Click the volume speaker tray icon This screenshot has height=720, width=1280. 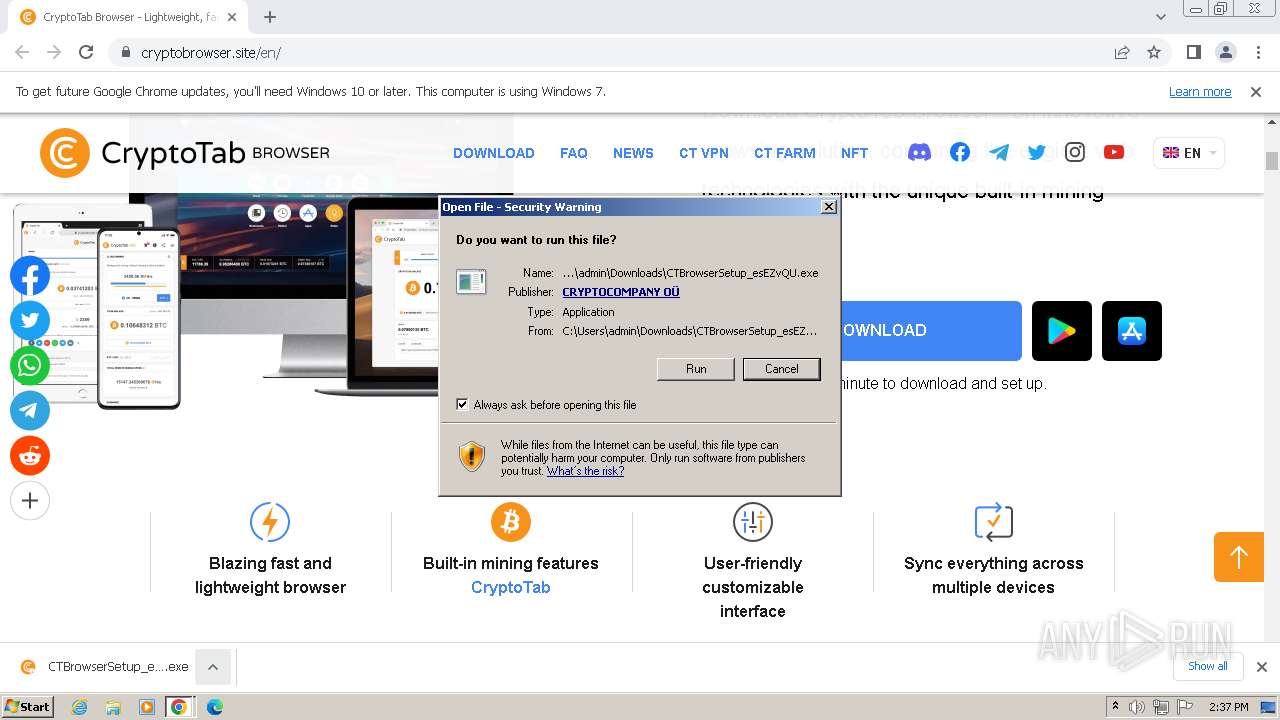point(1137,707)
